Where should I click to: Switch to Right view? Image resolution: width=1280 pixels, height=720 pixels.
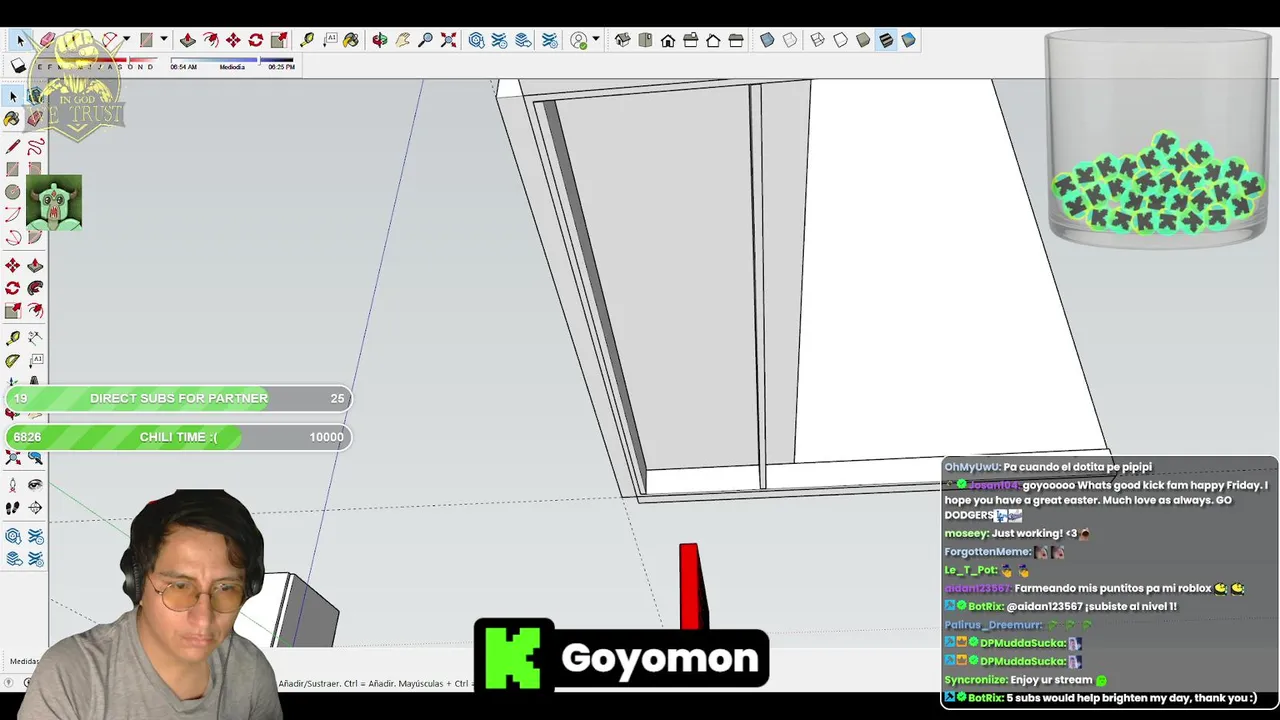point(690,40)
